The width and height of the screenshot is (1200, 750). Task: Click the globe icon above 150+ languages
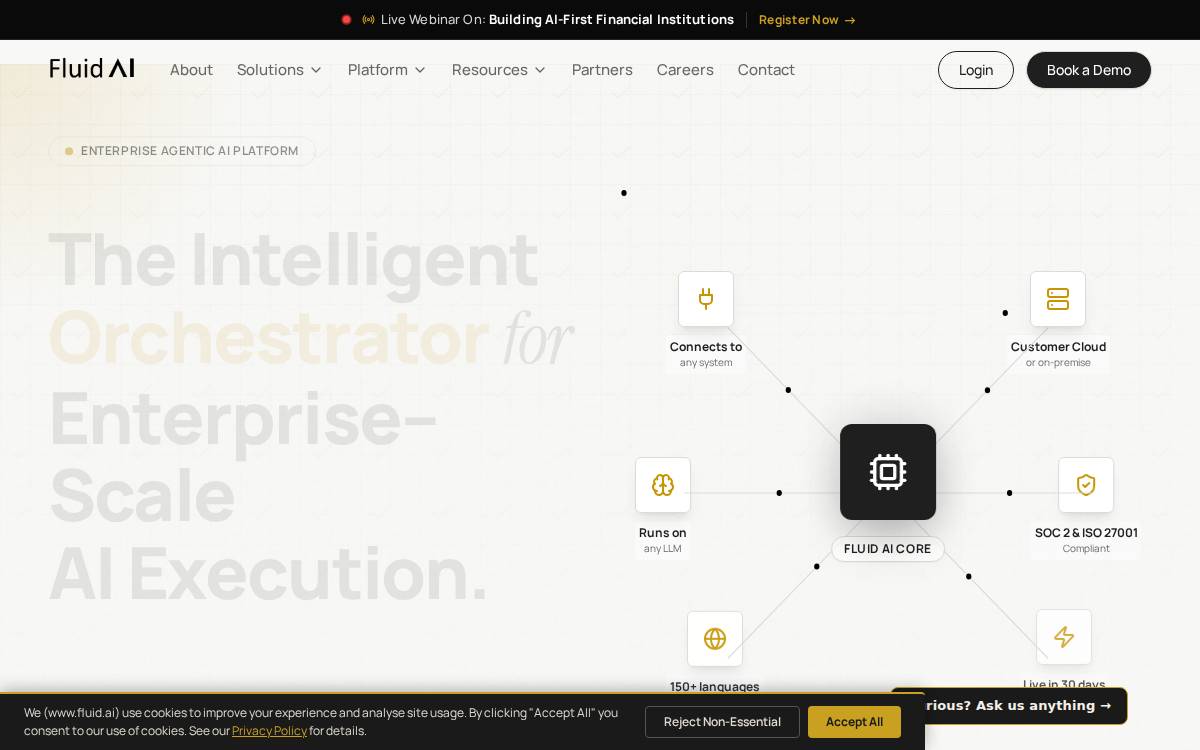[x=715, y=639]
